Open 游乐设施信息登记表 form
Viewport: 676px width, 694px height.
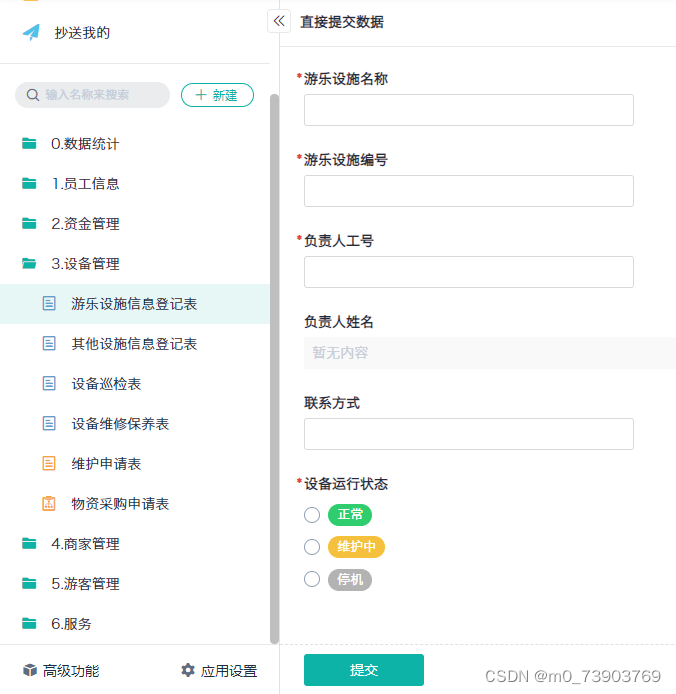tap(135, 304)
